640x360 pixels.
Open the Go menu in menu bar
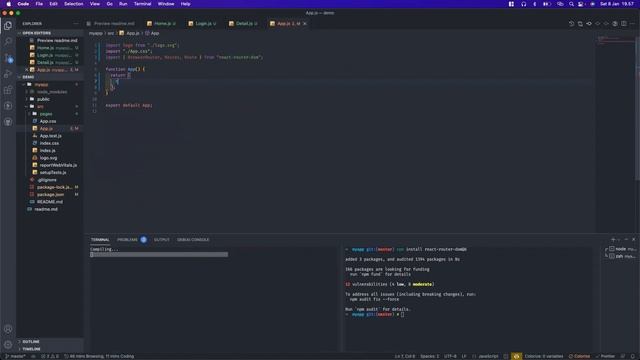(109, 4)
